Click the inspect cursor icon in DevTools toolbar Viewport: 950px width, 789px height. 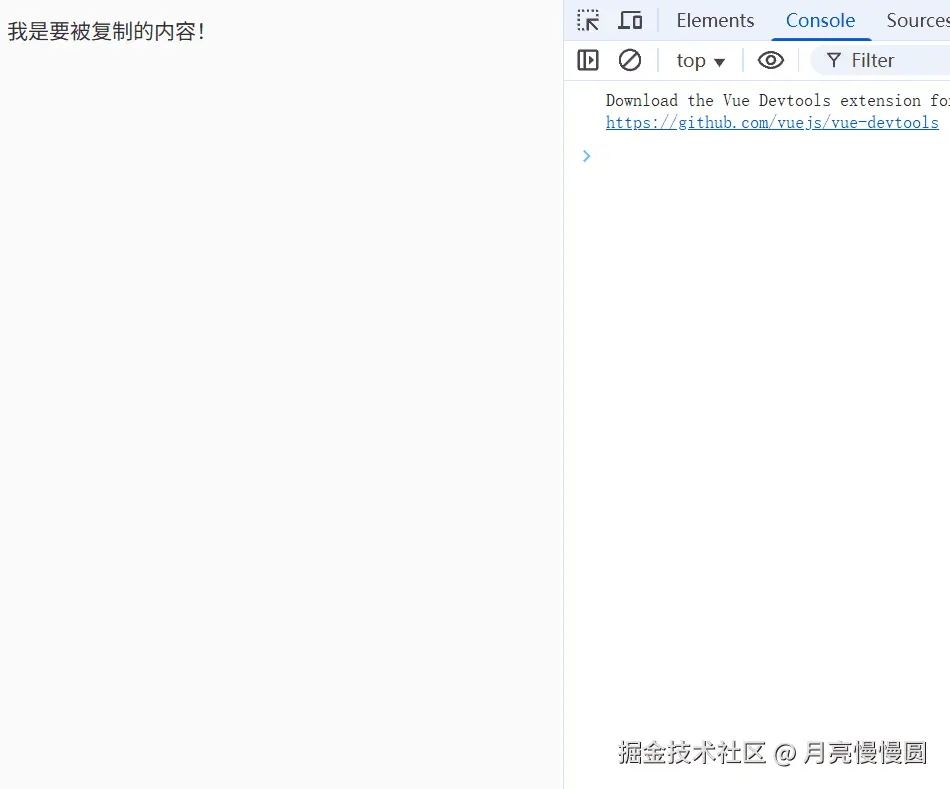[588, 19]
